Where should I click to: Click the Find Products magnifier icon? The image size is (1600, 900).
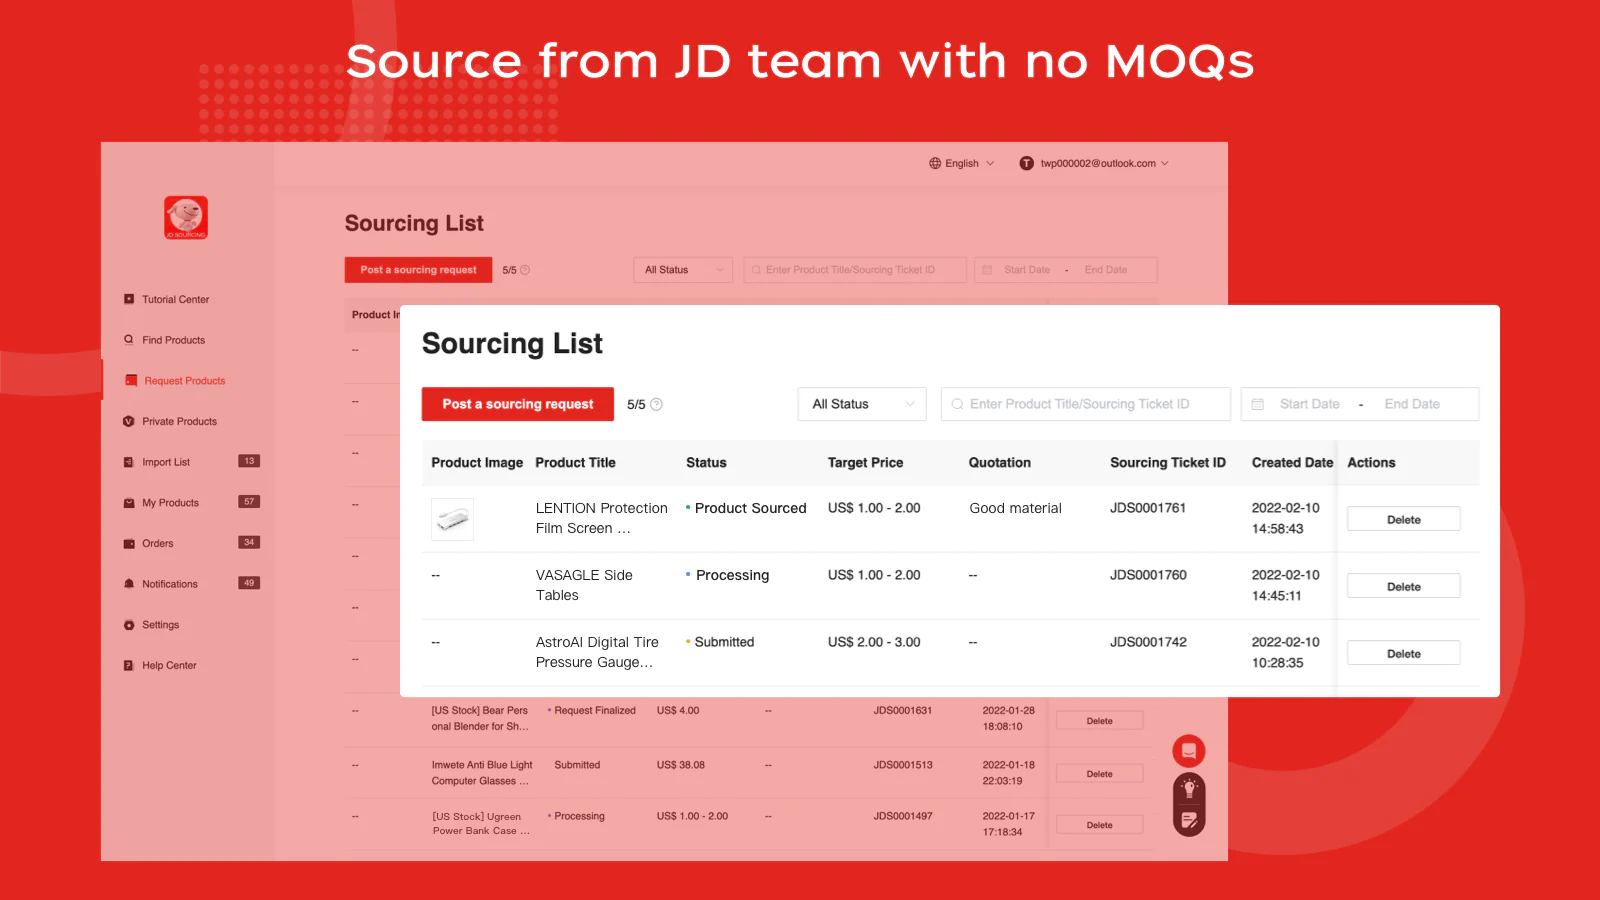(x=129, y=340)
